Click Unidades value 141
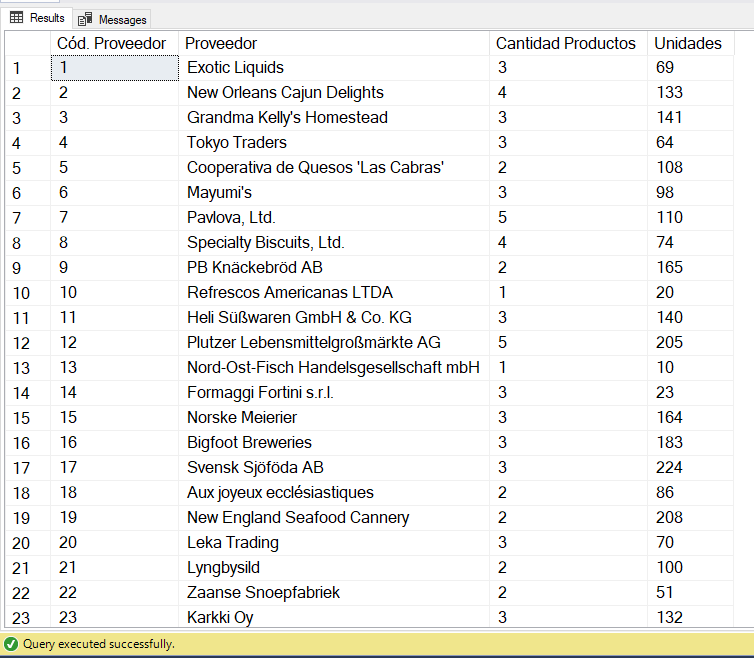 coord(691,118)
